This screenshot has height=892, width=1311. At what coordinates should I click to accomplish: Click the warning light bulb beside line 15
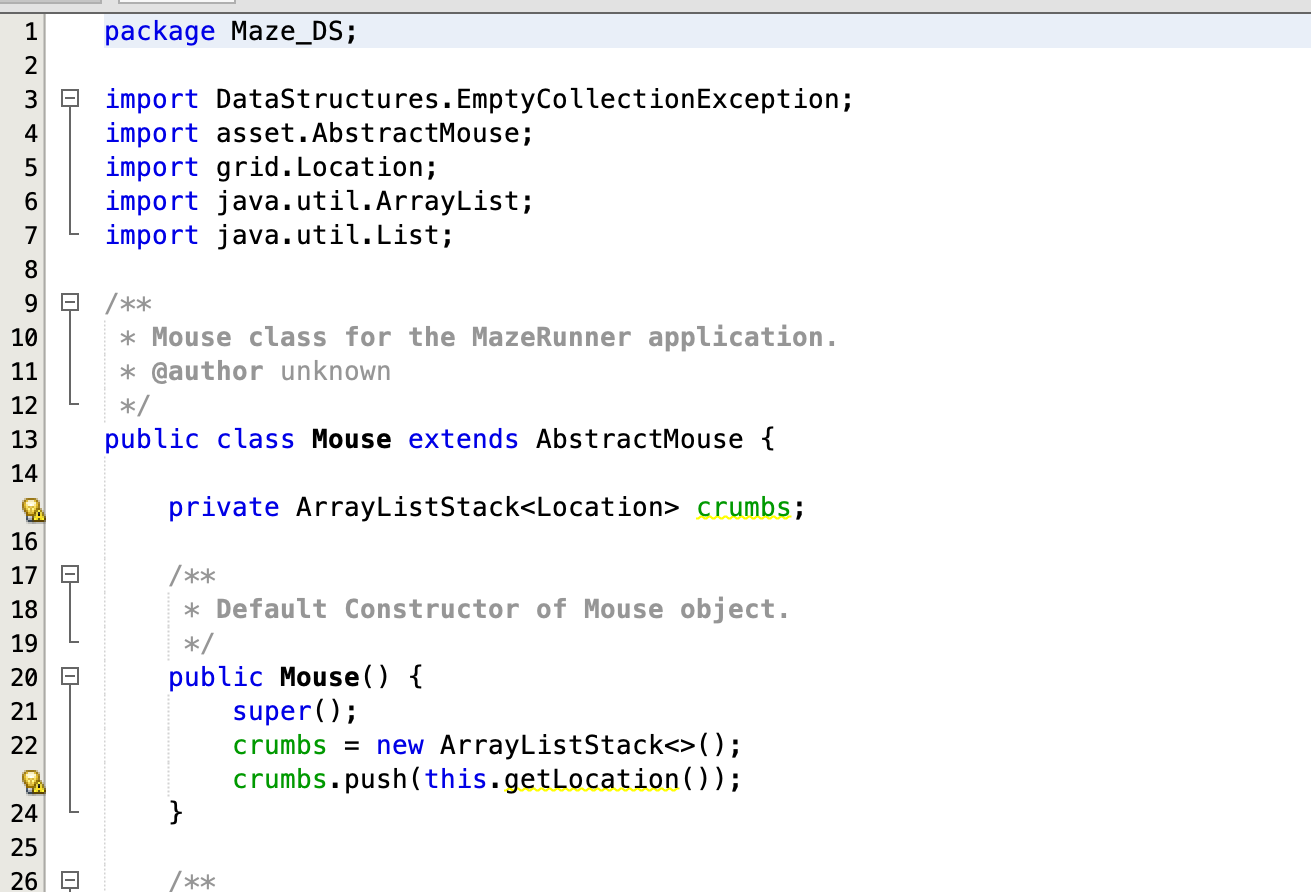click(35, 510)
